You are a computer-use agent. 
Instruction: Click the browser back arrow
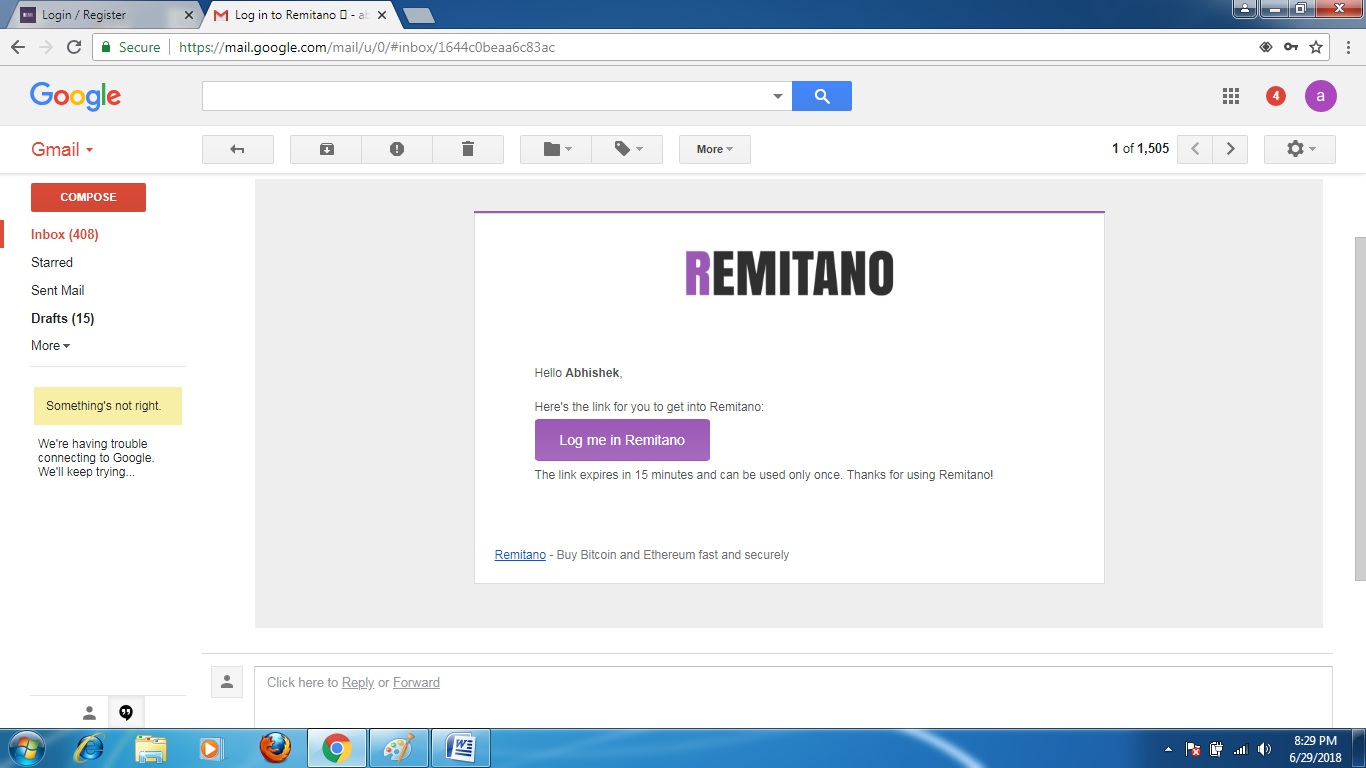pos(18,47)
